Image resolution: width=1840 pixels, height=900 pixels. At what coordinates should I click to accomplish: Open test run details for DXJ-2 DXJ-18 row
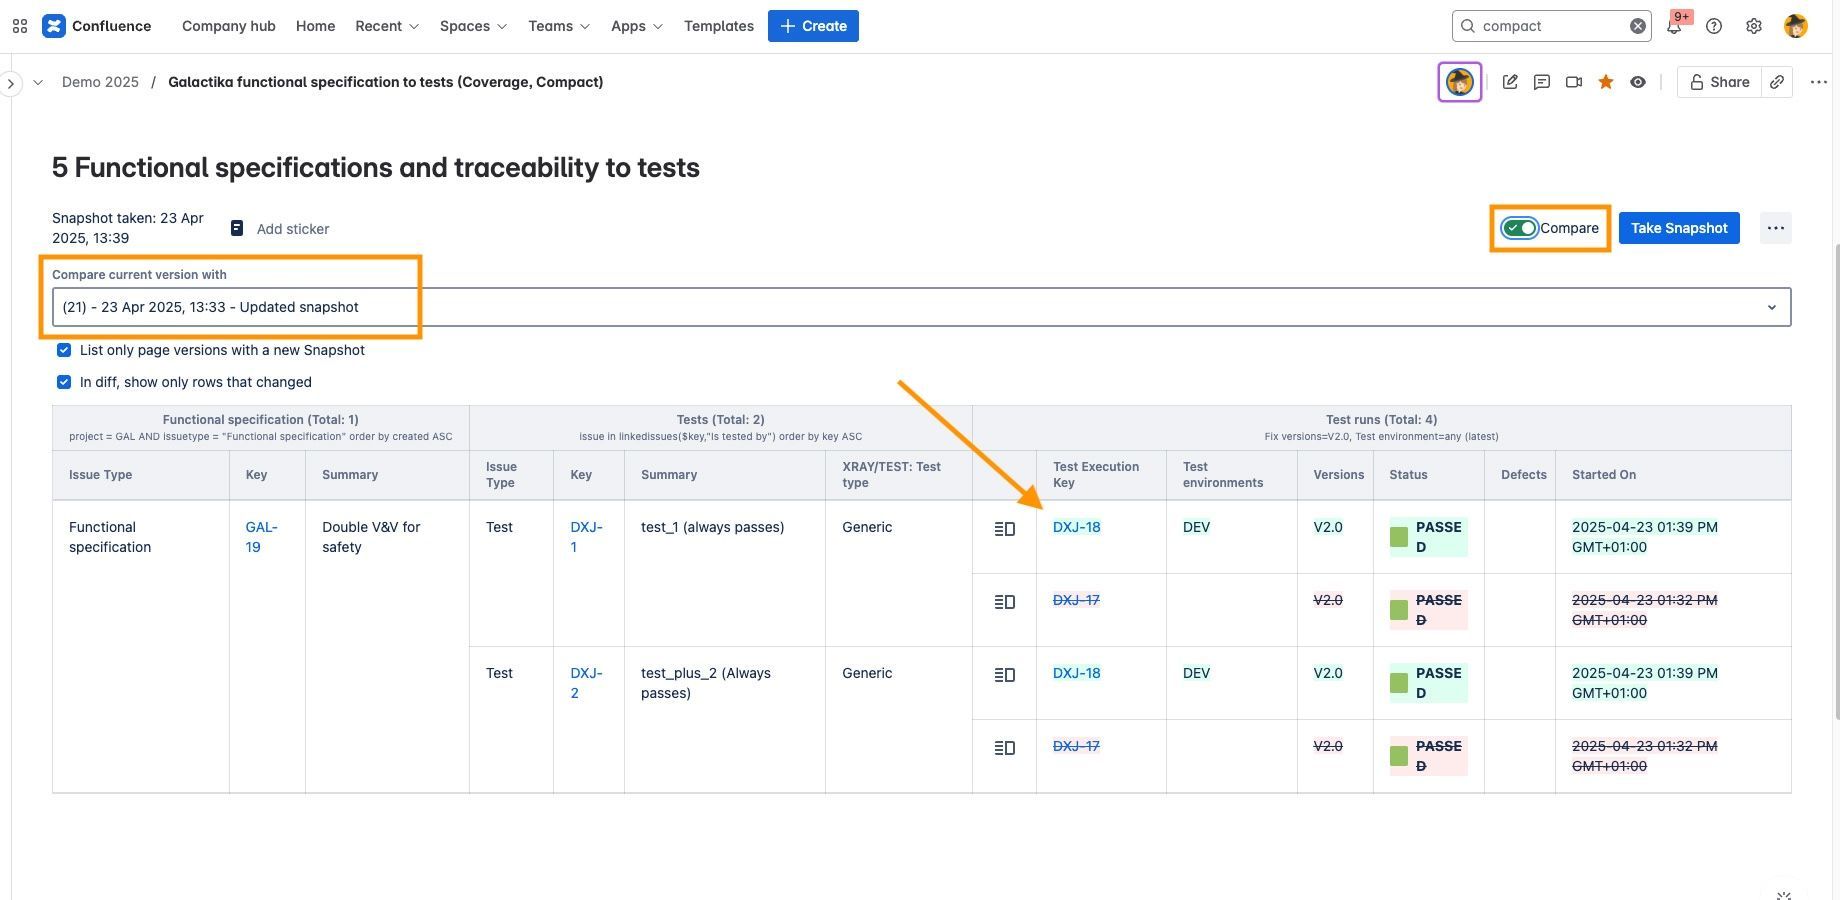pyautogui.click(x=1005, y=675)
